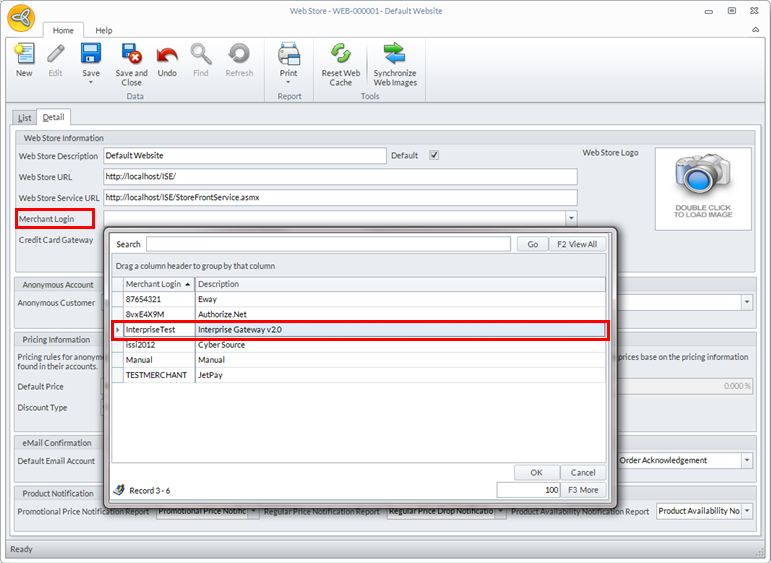Click Synchronize Web Images icon
771x563 pixels.
pyautogui.click(x=395, y=56)
